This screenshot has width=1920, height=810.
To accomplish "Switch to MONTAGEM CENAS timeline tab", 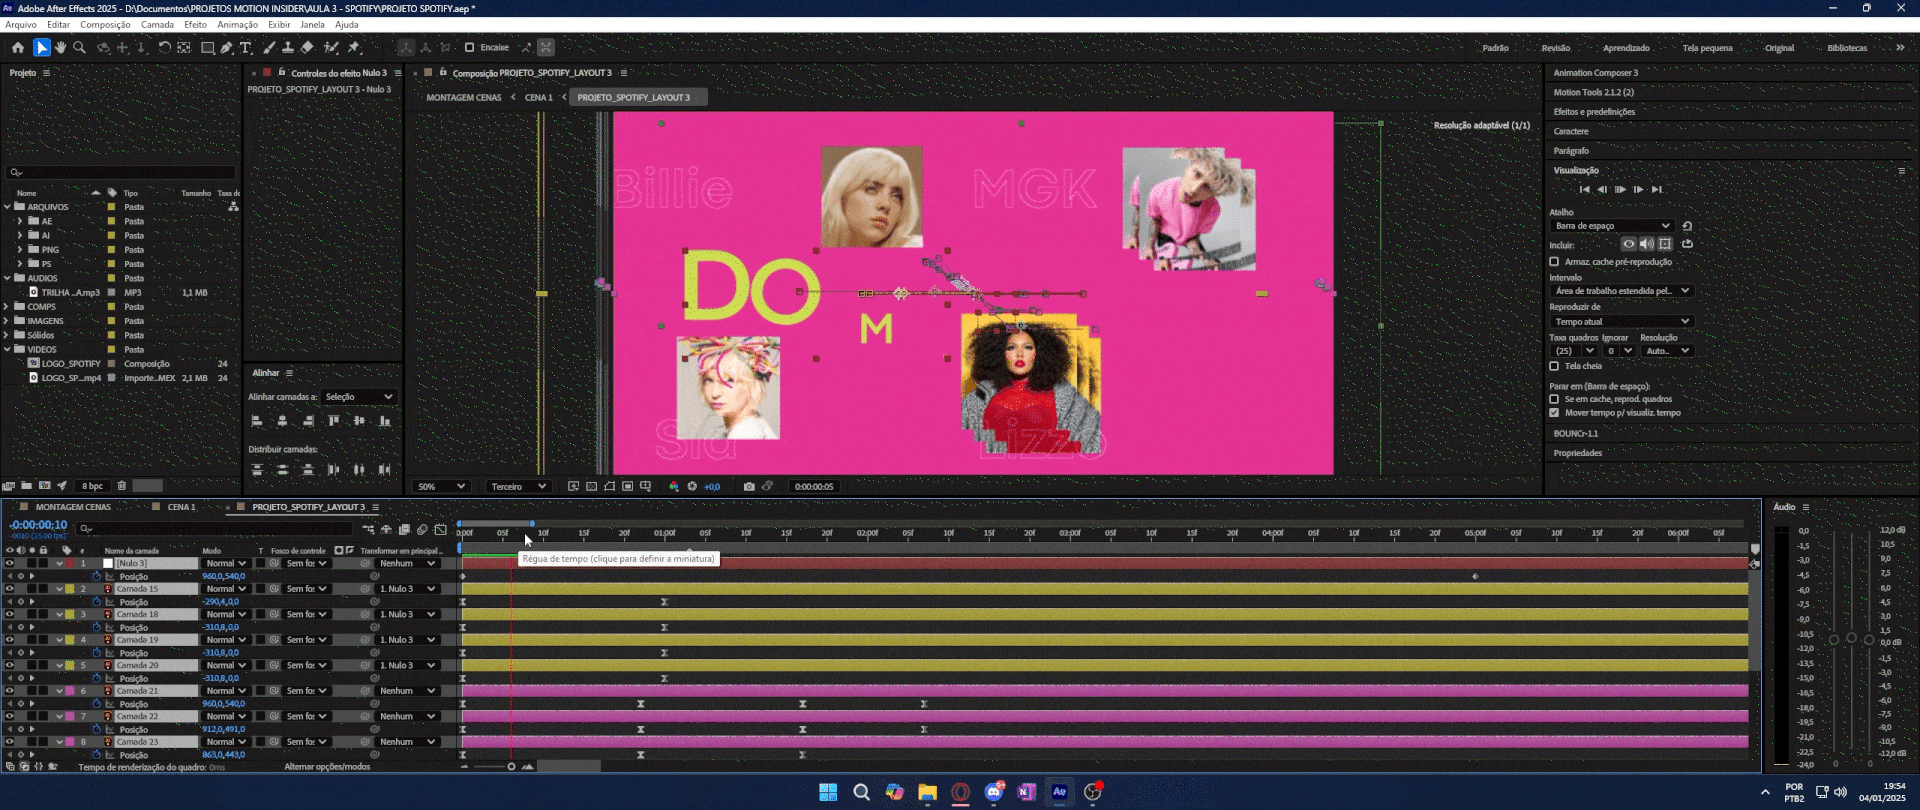I will tap(73, 507).
